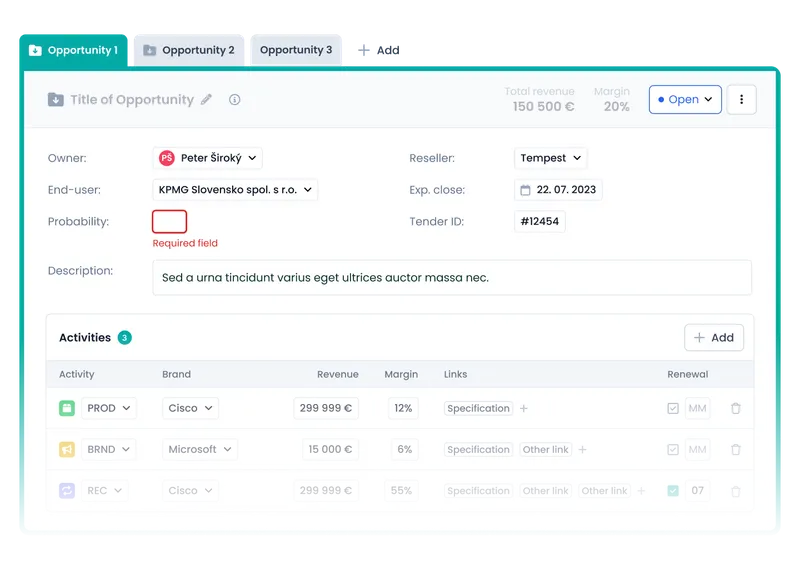Click the yellow megaphone BRND activity icon
This screenshot has width=800, height=569.
pos(67,450)
